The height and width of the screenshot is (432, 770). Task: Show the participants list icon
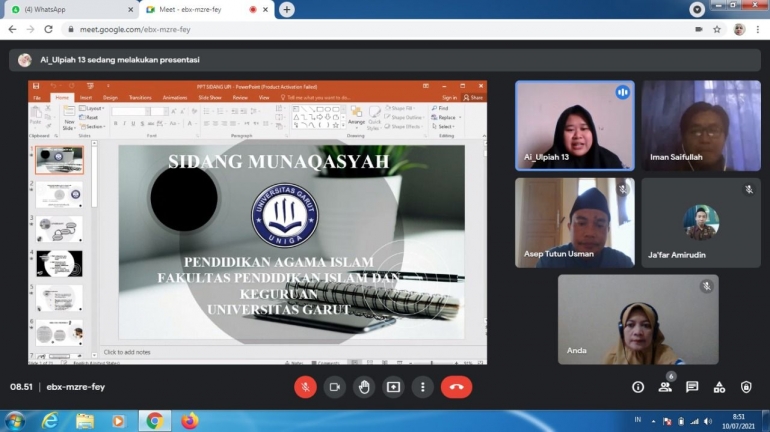point(665,387)
